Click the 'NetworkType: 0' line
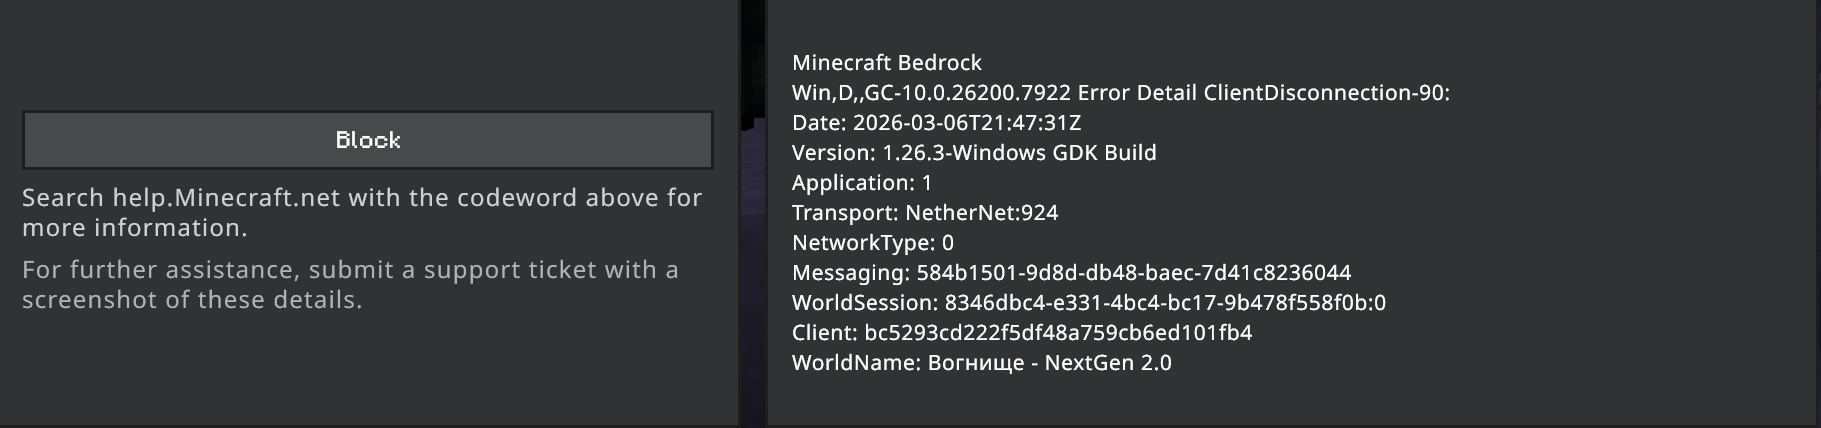The height and width of the screenshot is (428, 1821). 873,243
